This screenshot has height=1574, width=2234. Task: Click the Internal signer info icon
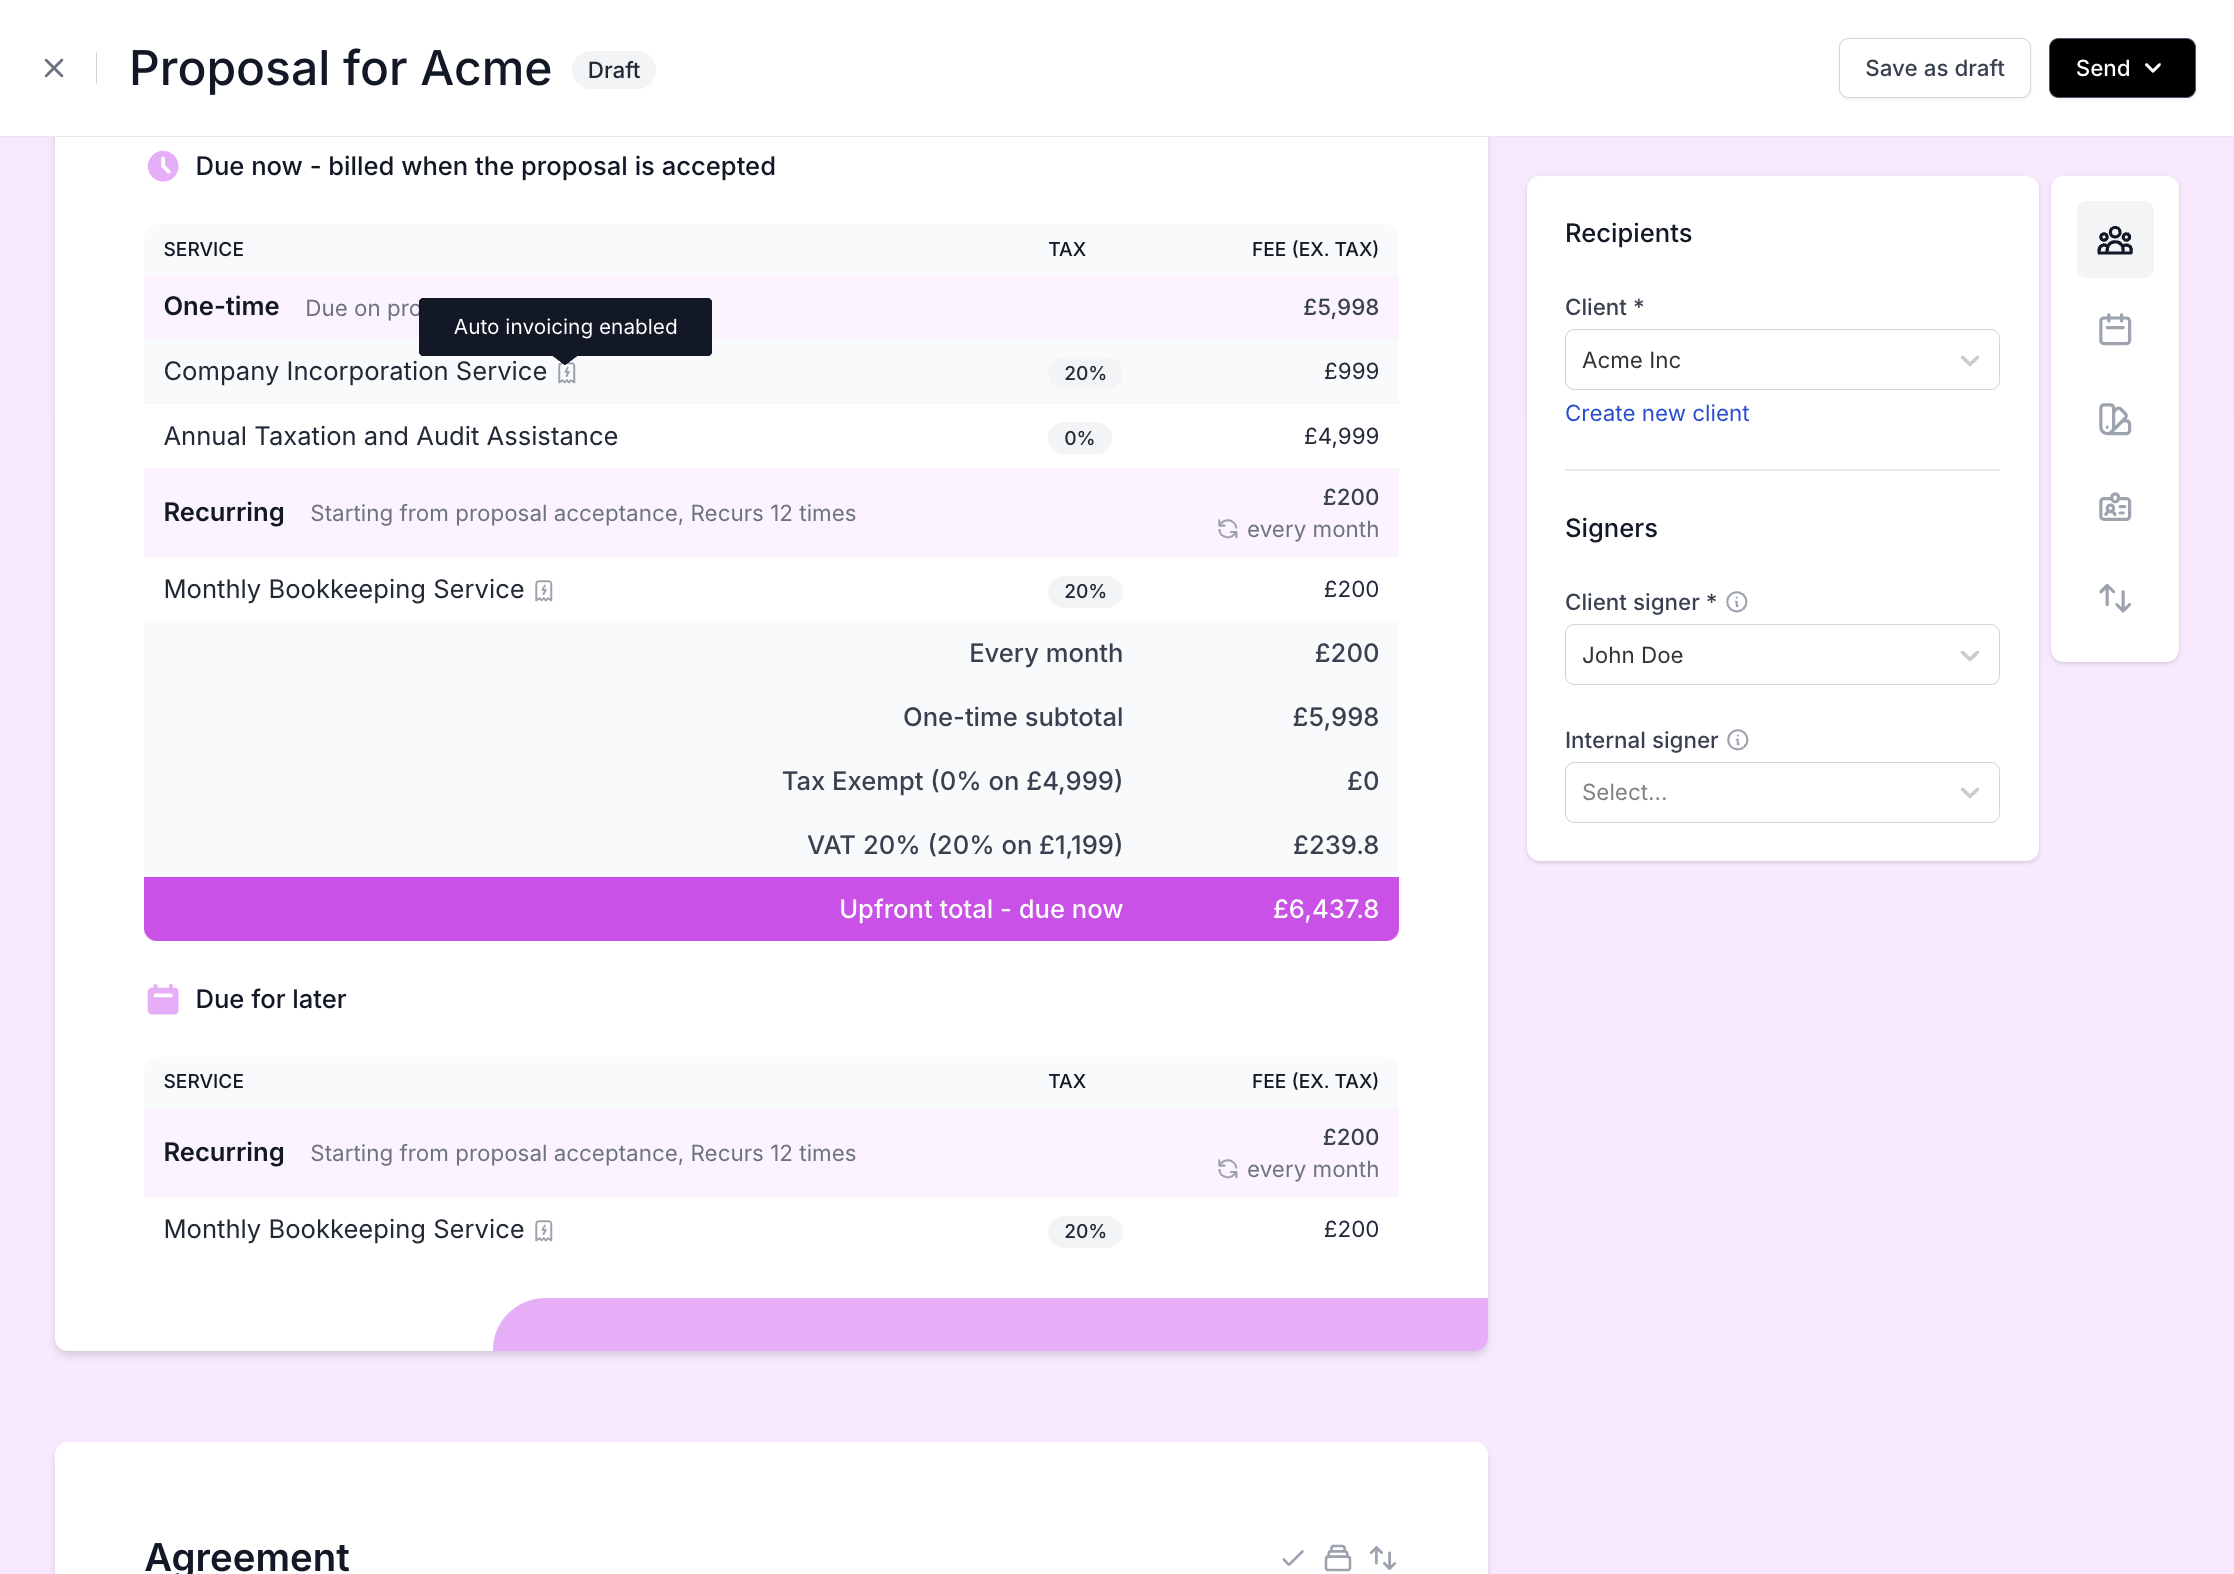1738,740
